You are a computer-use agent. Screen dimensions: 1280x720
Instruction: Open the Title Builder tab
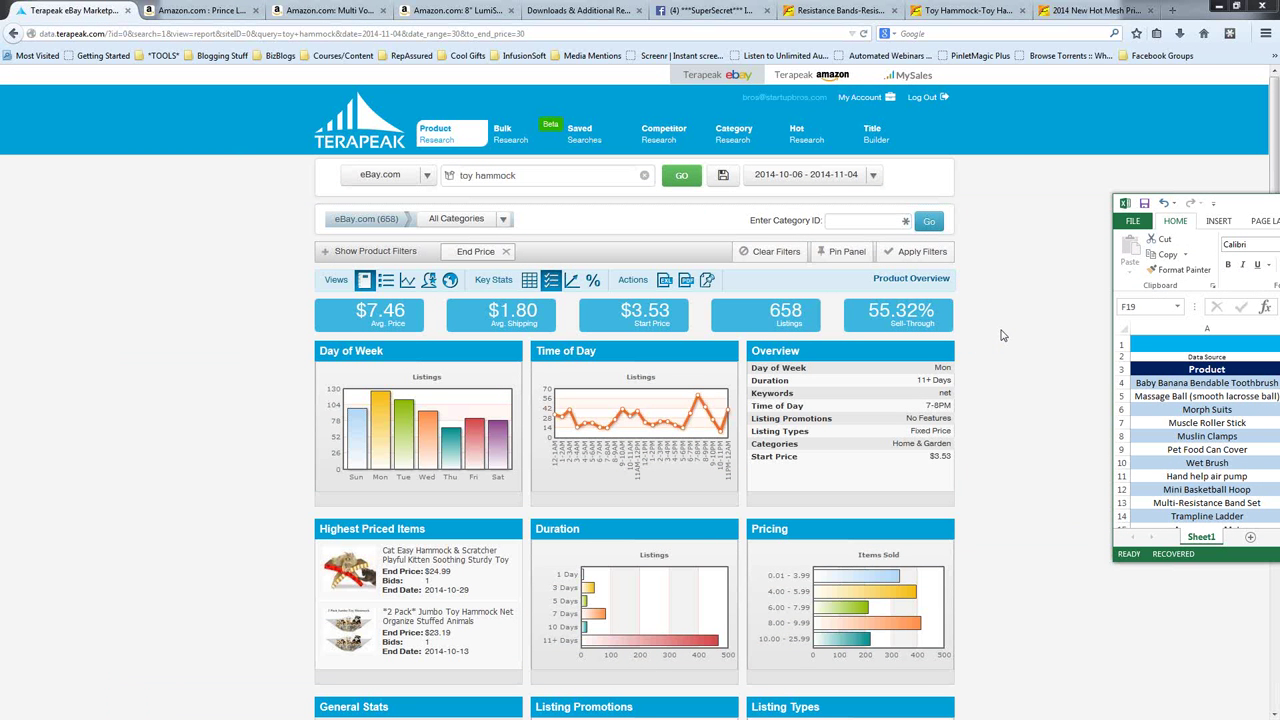(876, 134)
